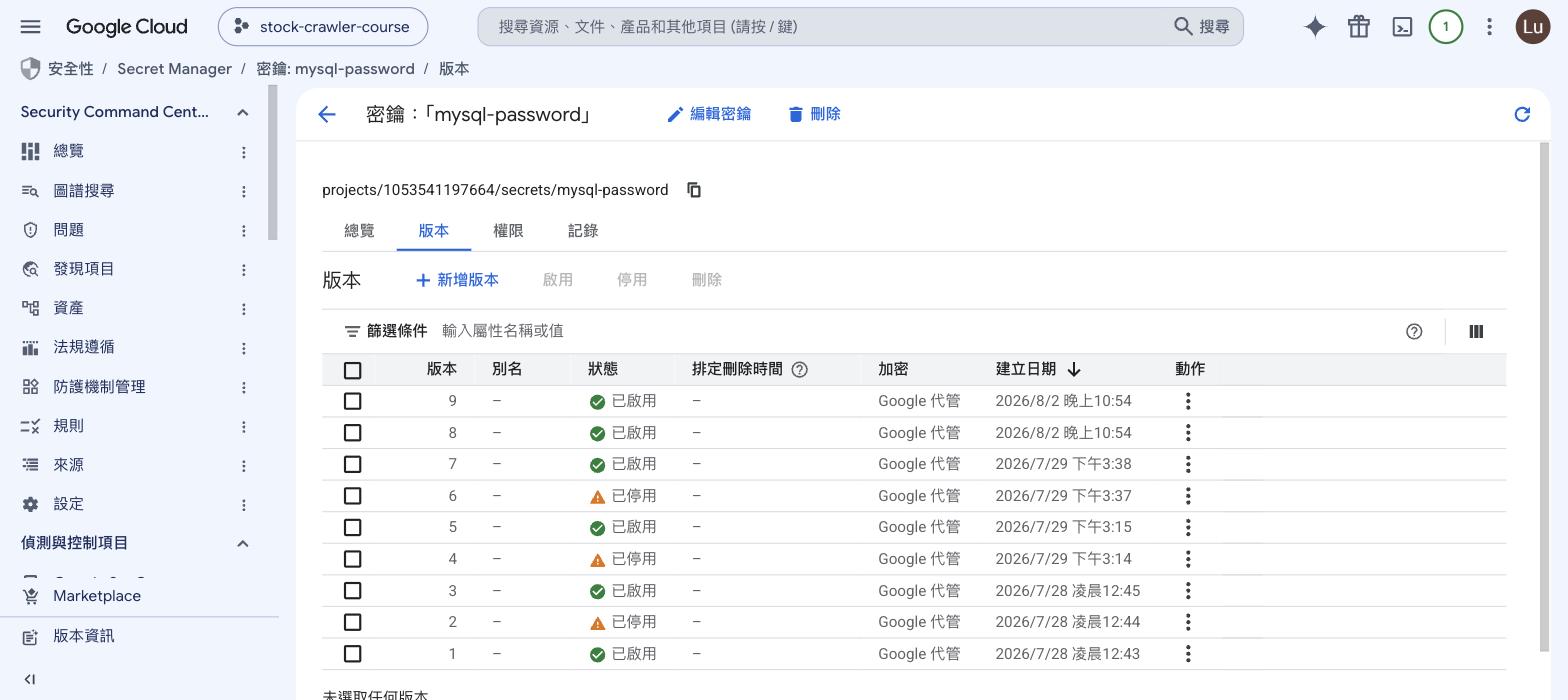
Task: Open the stock-crawler-course project picker
Action: tap(323, 27)
